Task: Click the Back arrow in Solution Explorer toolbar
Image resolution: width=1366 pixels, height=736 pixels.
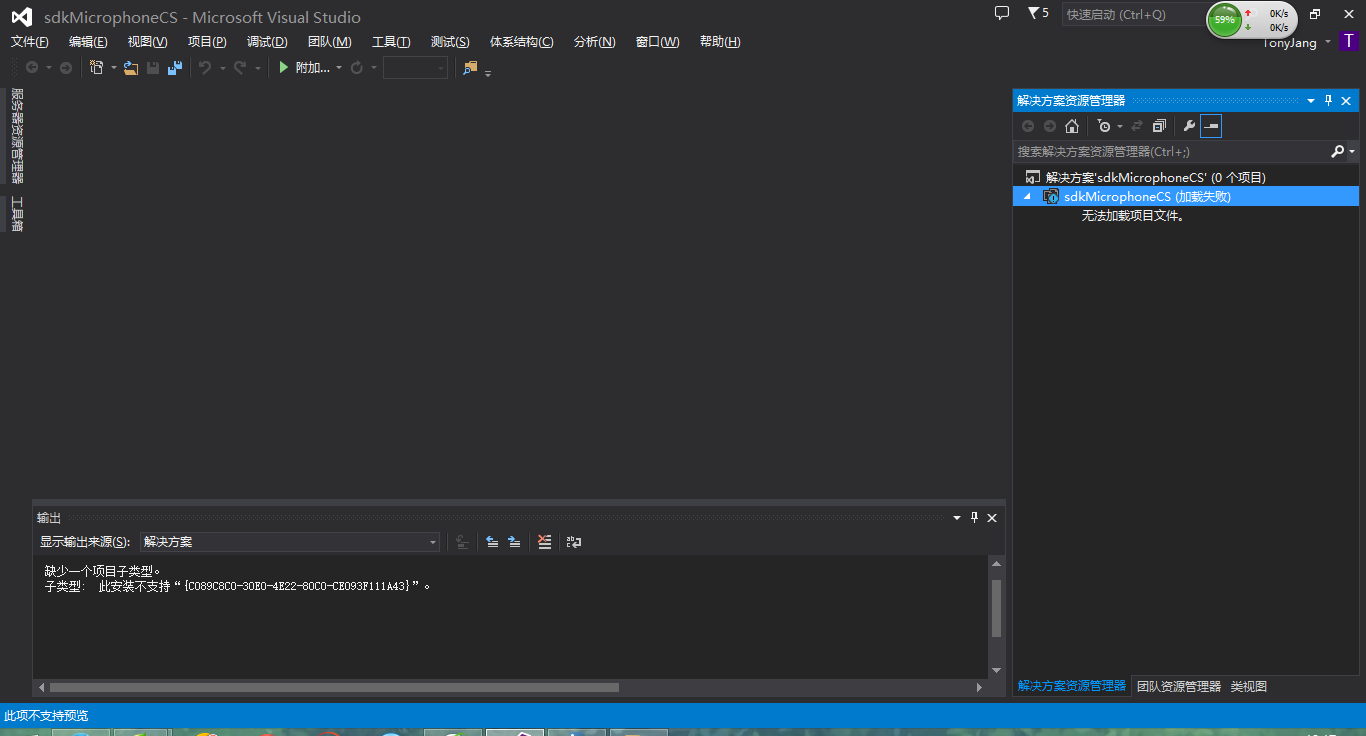Action: pos(1028,126)
